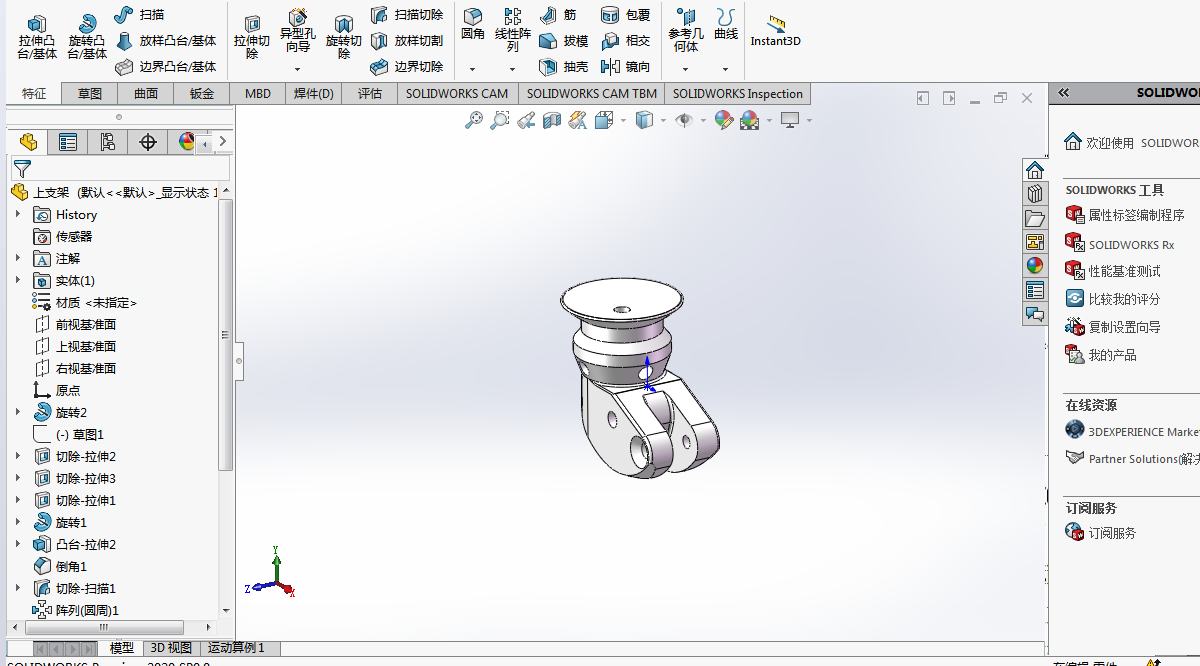Open the edit appearance color sphere
Viewport: 1200px width, 666px height.
[724, 120]
